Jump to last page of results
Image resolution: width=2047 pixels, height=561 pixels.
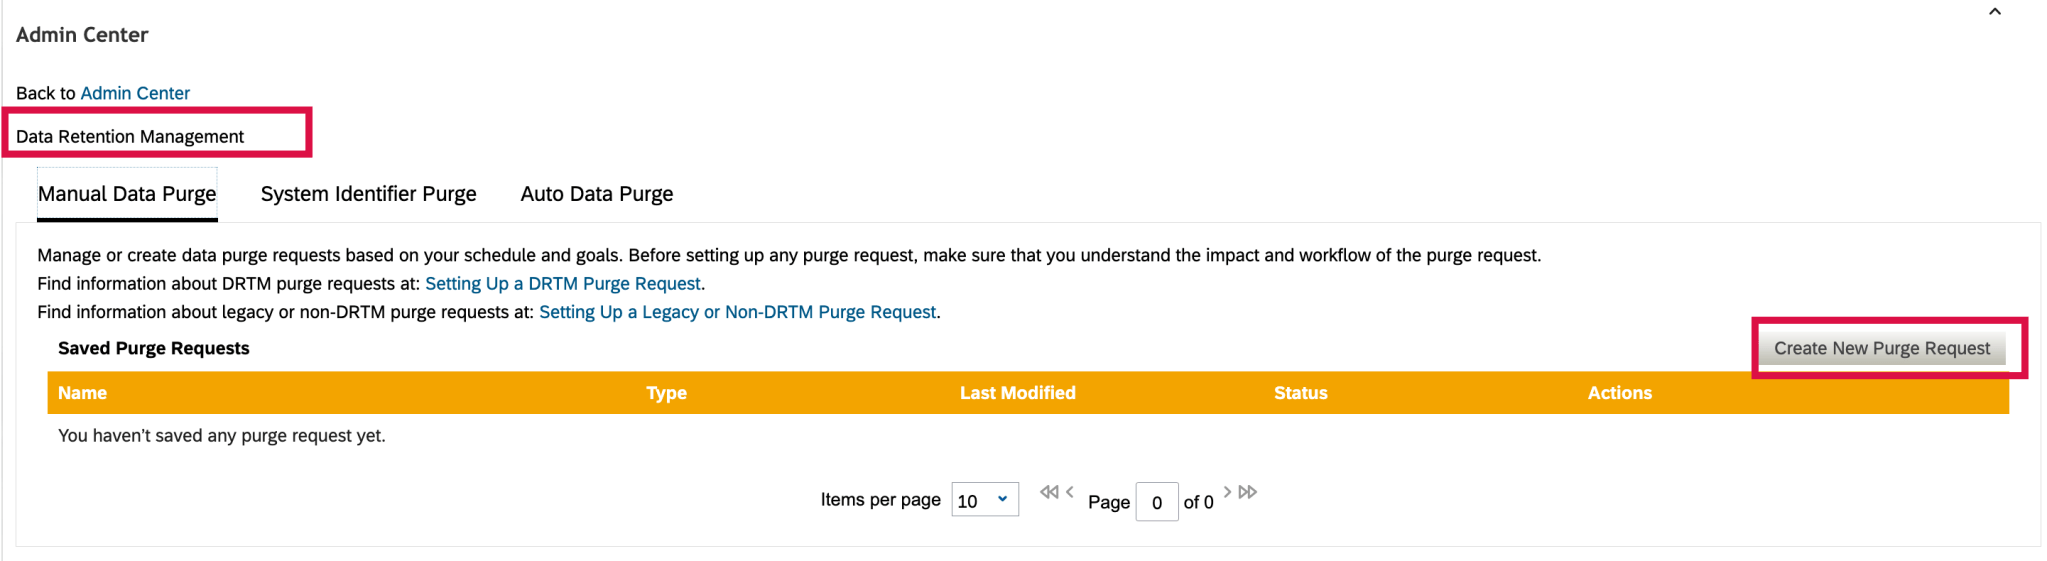pyautogui.click(x=1248, y=492)
